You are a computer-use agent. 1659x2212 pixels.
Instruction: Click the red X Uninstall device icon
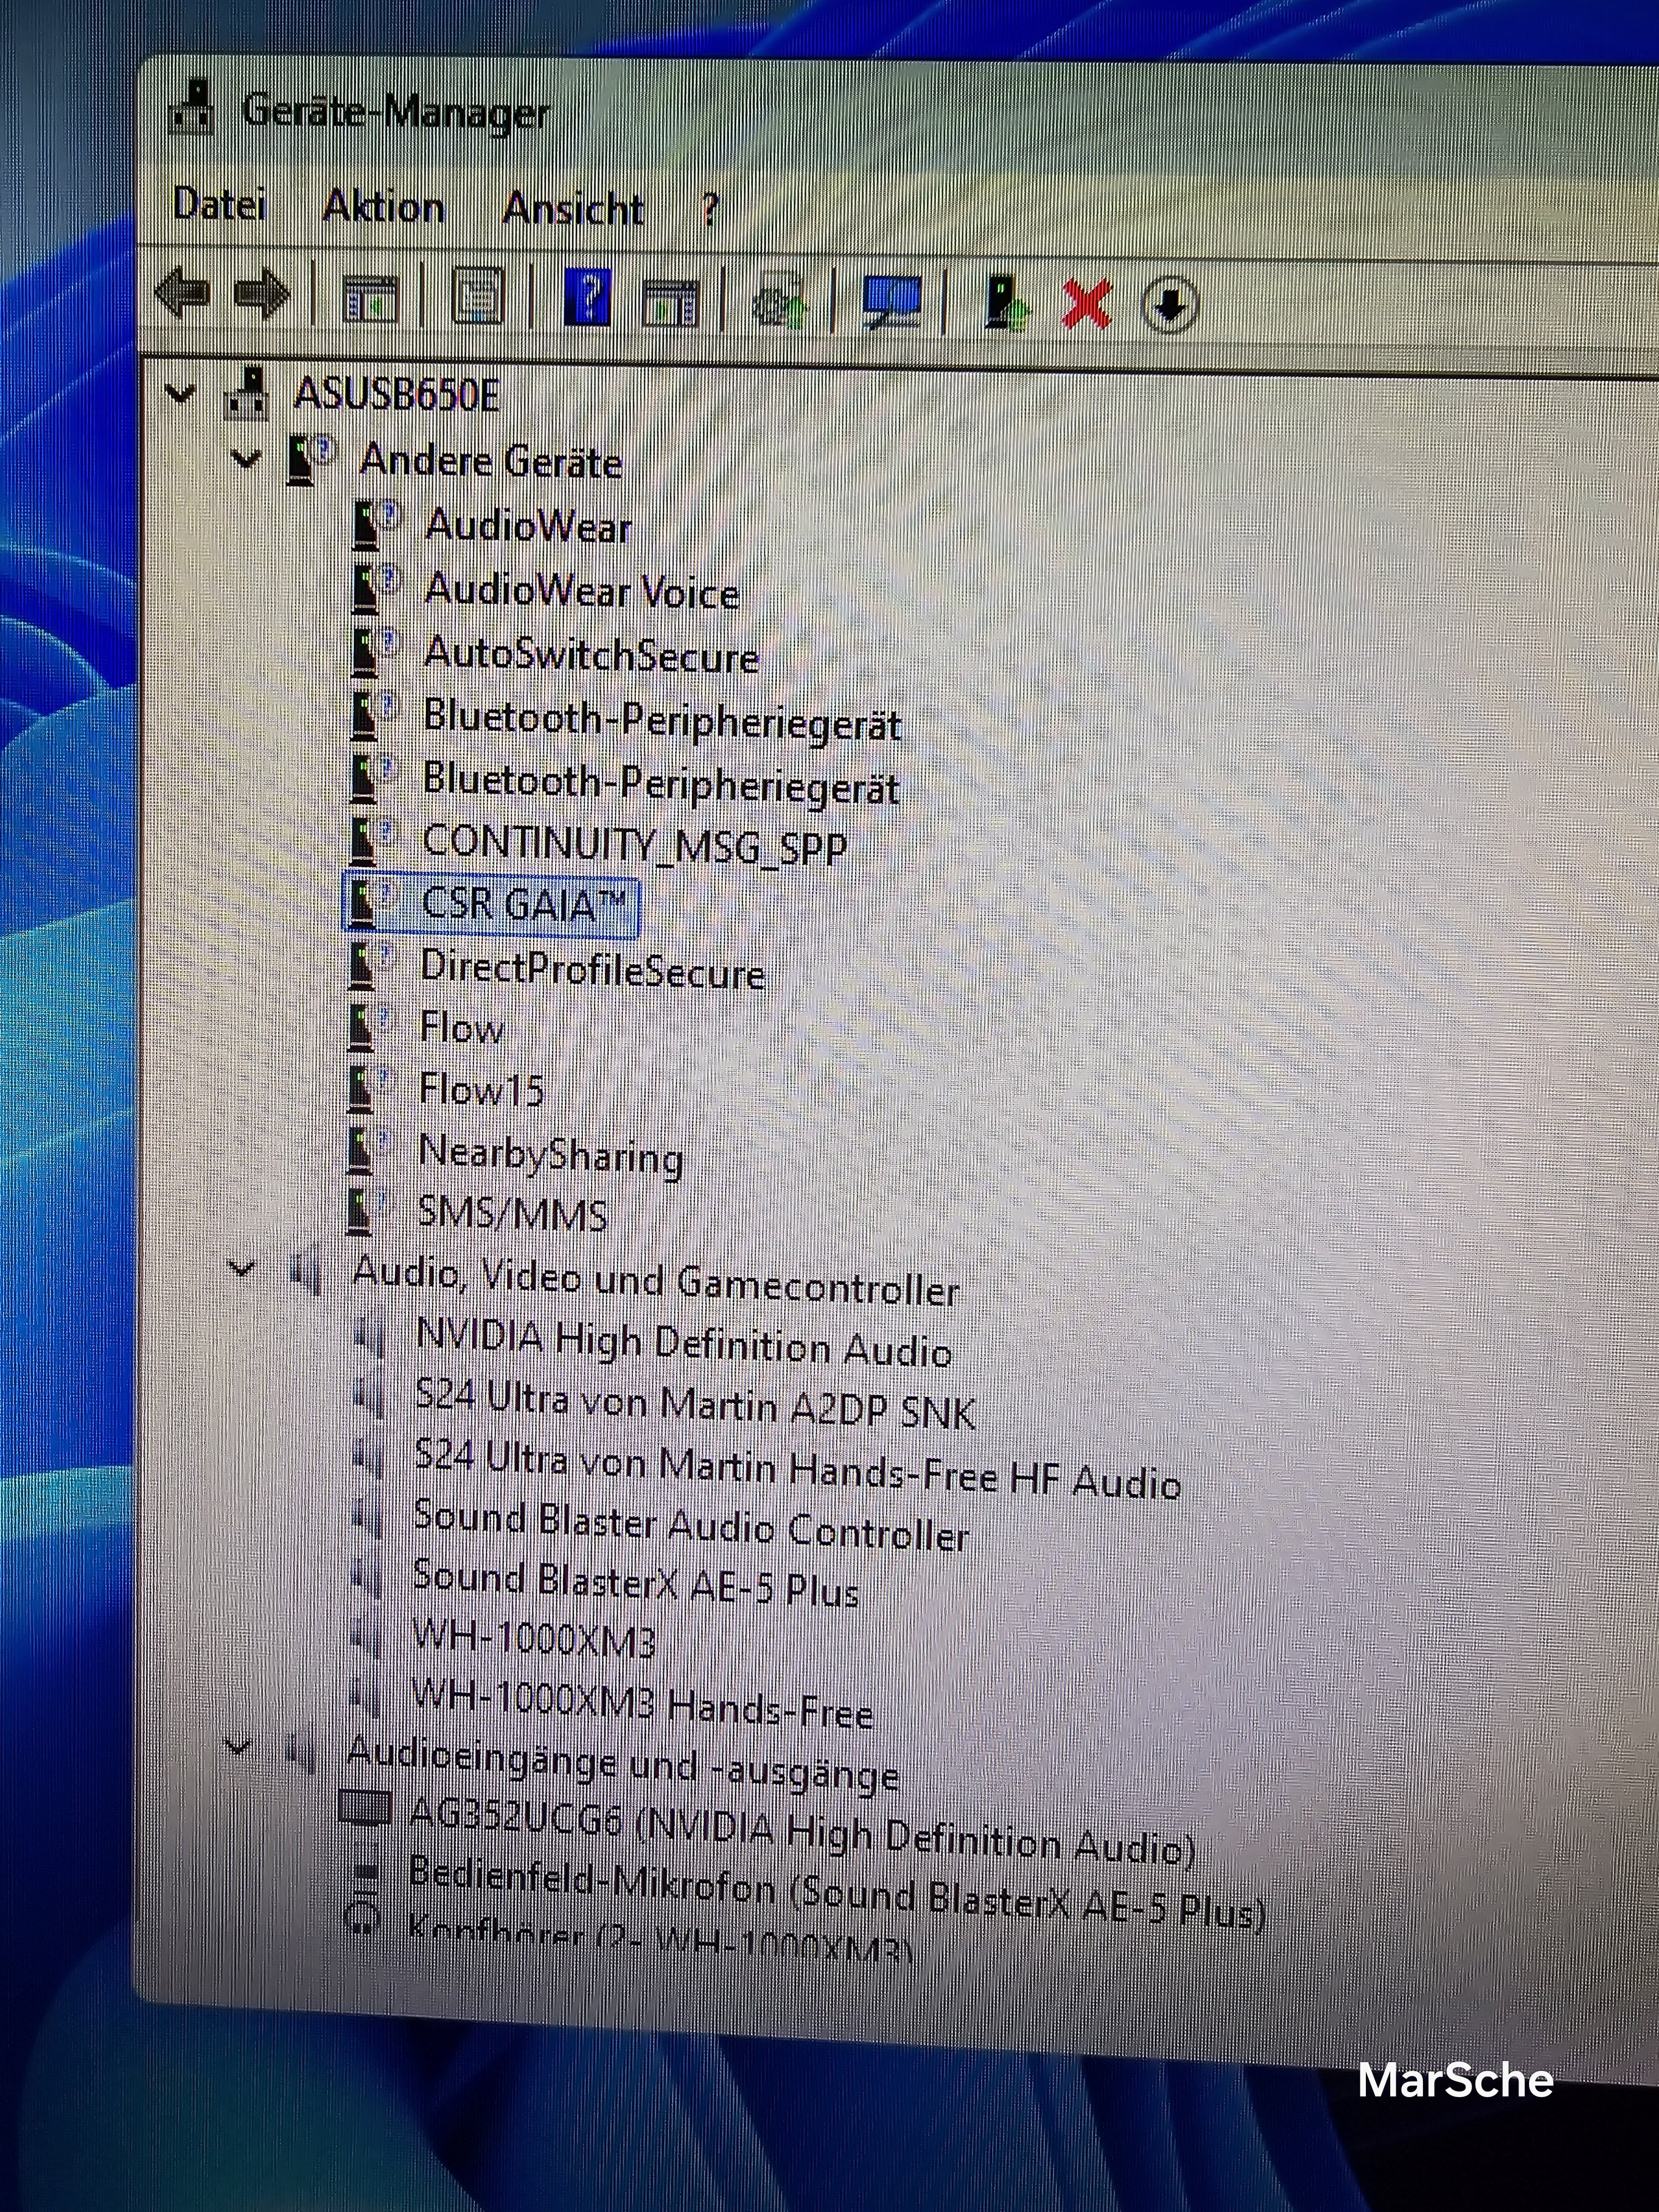pos(1086,303)
